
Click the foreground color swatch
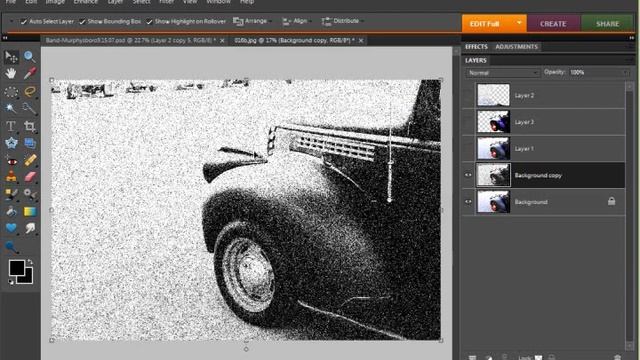[16, 268]
